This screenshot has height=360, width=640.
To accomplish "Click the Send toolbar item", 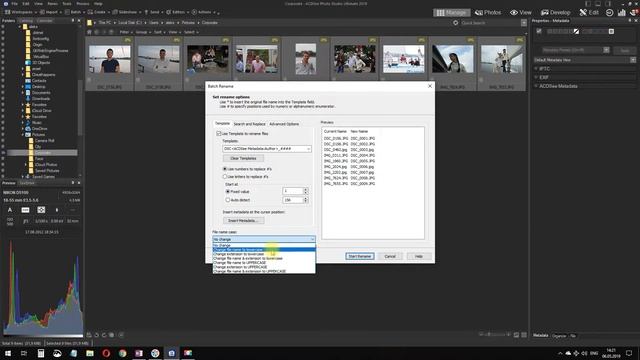I will 154,12.
